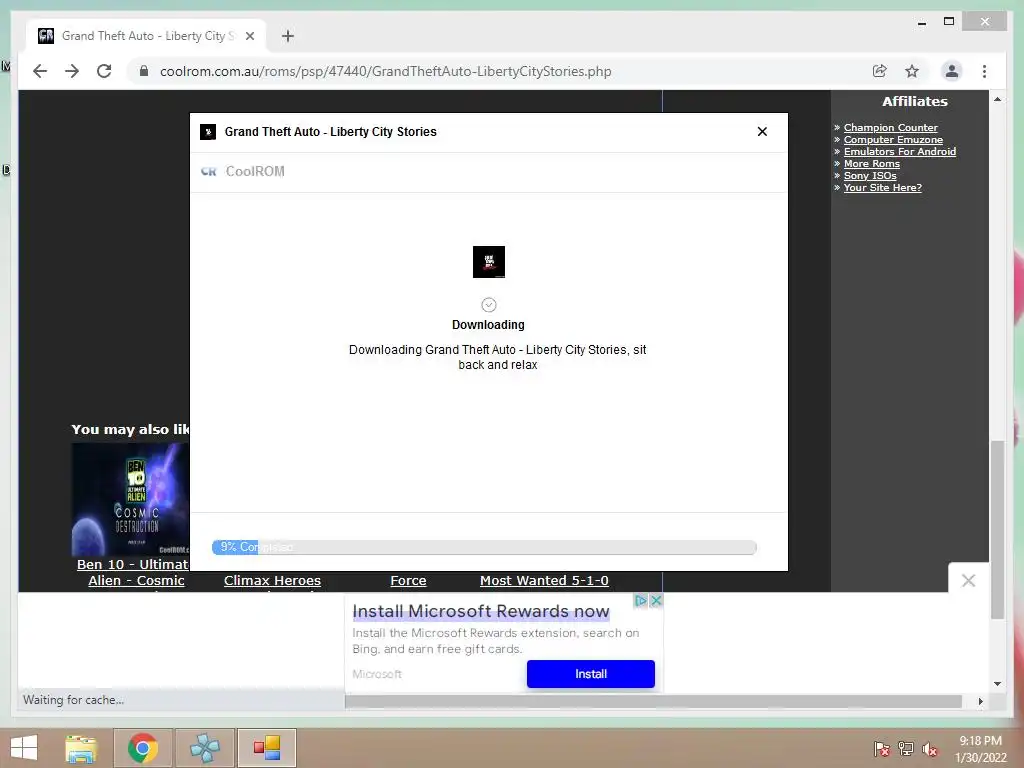This screenshot has height=768, width=1024.
Task: Switch to Chrome in the taskbar
Action: 143,748
